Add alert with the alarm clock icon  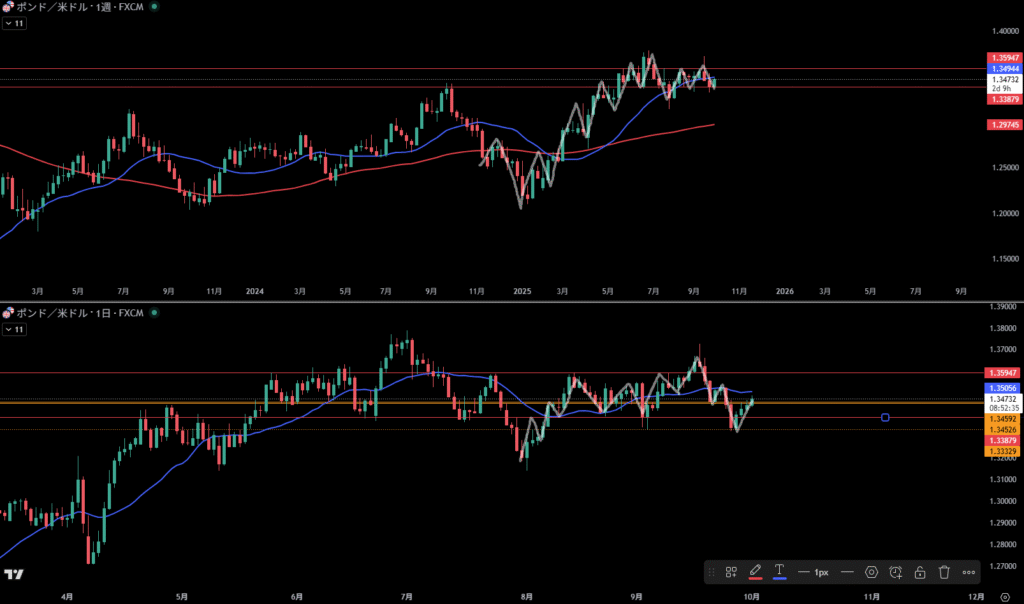896,572
